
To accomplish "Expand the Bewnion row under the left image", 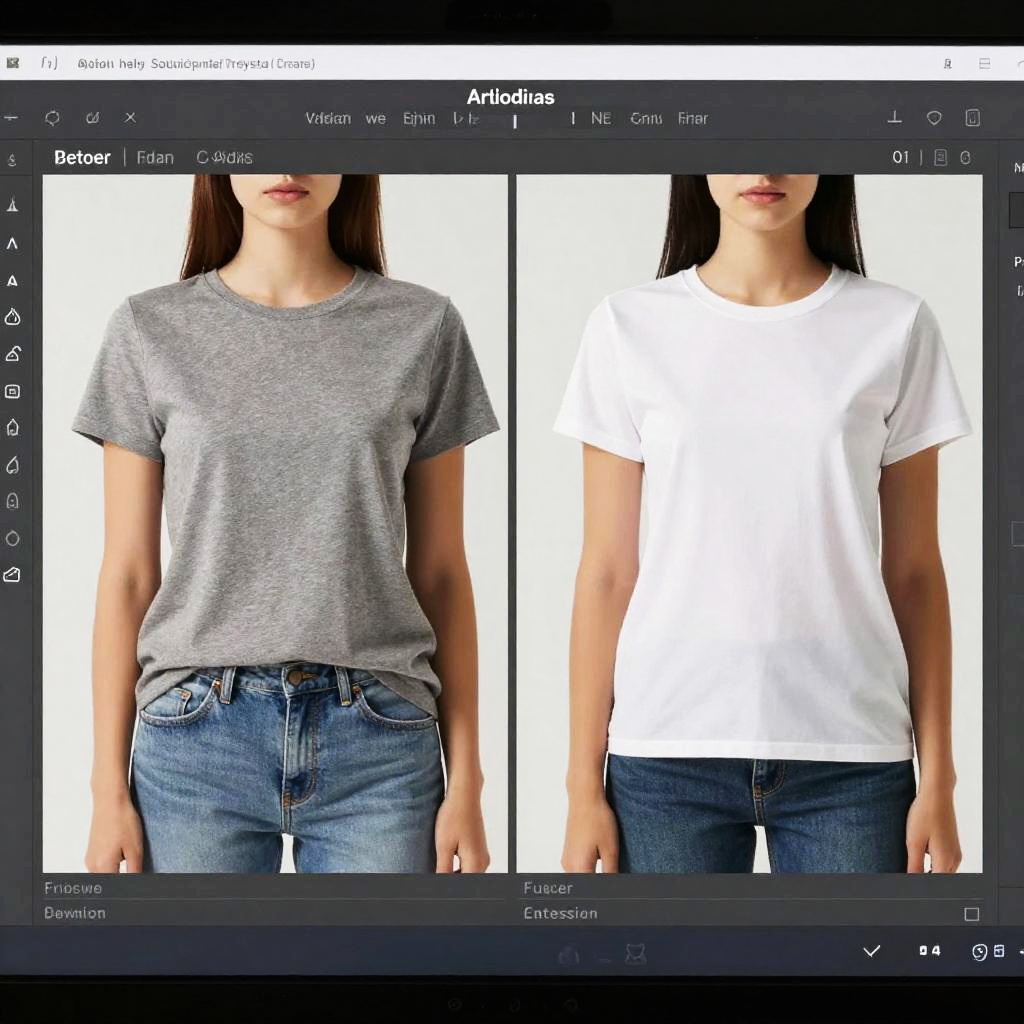I will pyautogui.click(x=75, y=913).
